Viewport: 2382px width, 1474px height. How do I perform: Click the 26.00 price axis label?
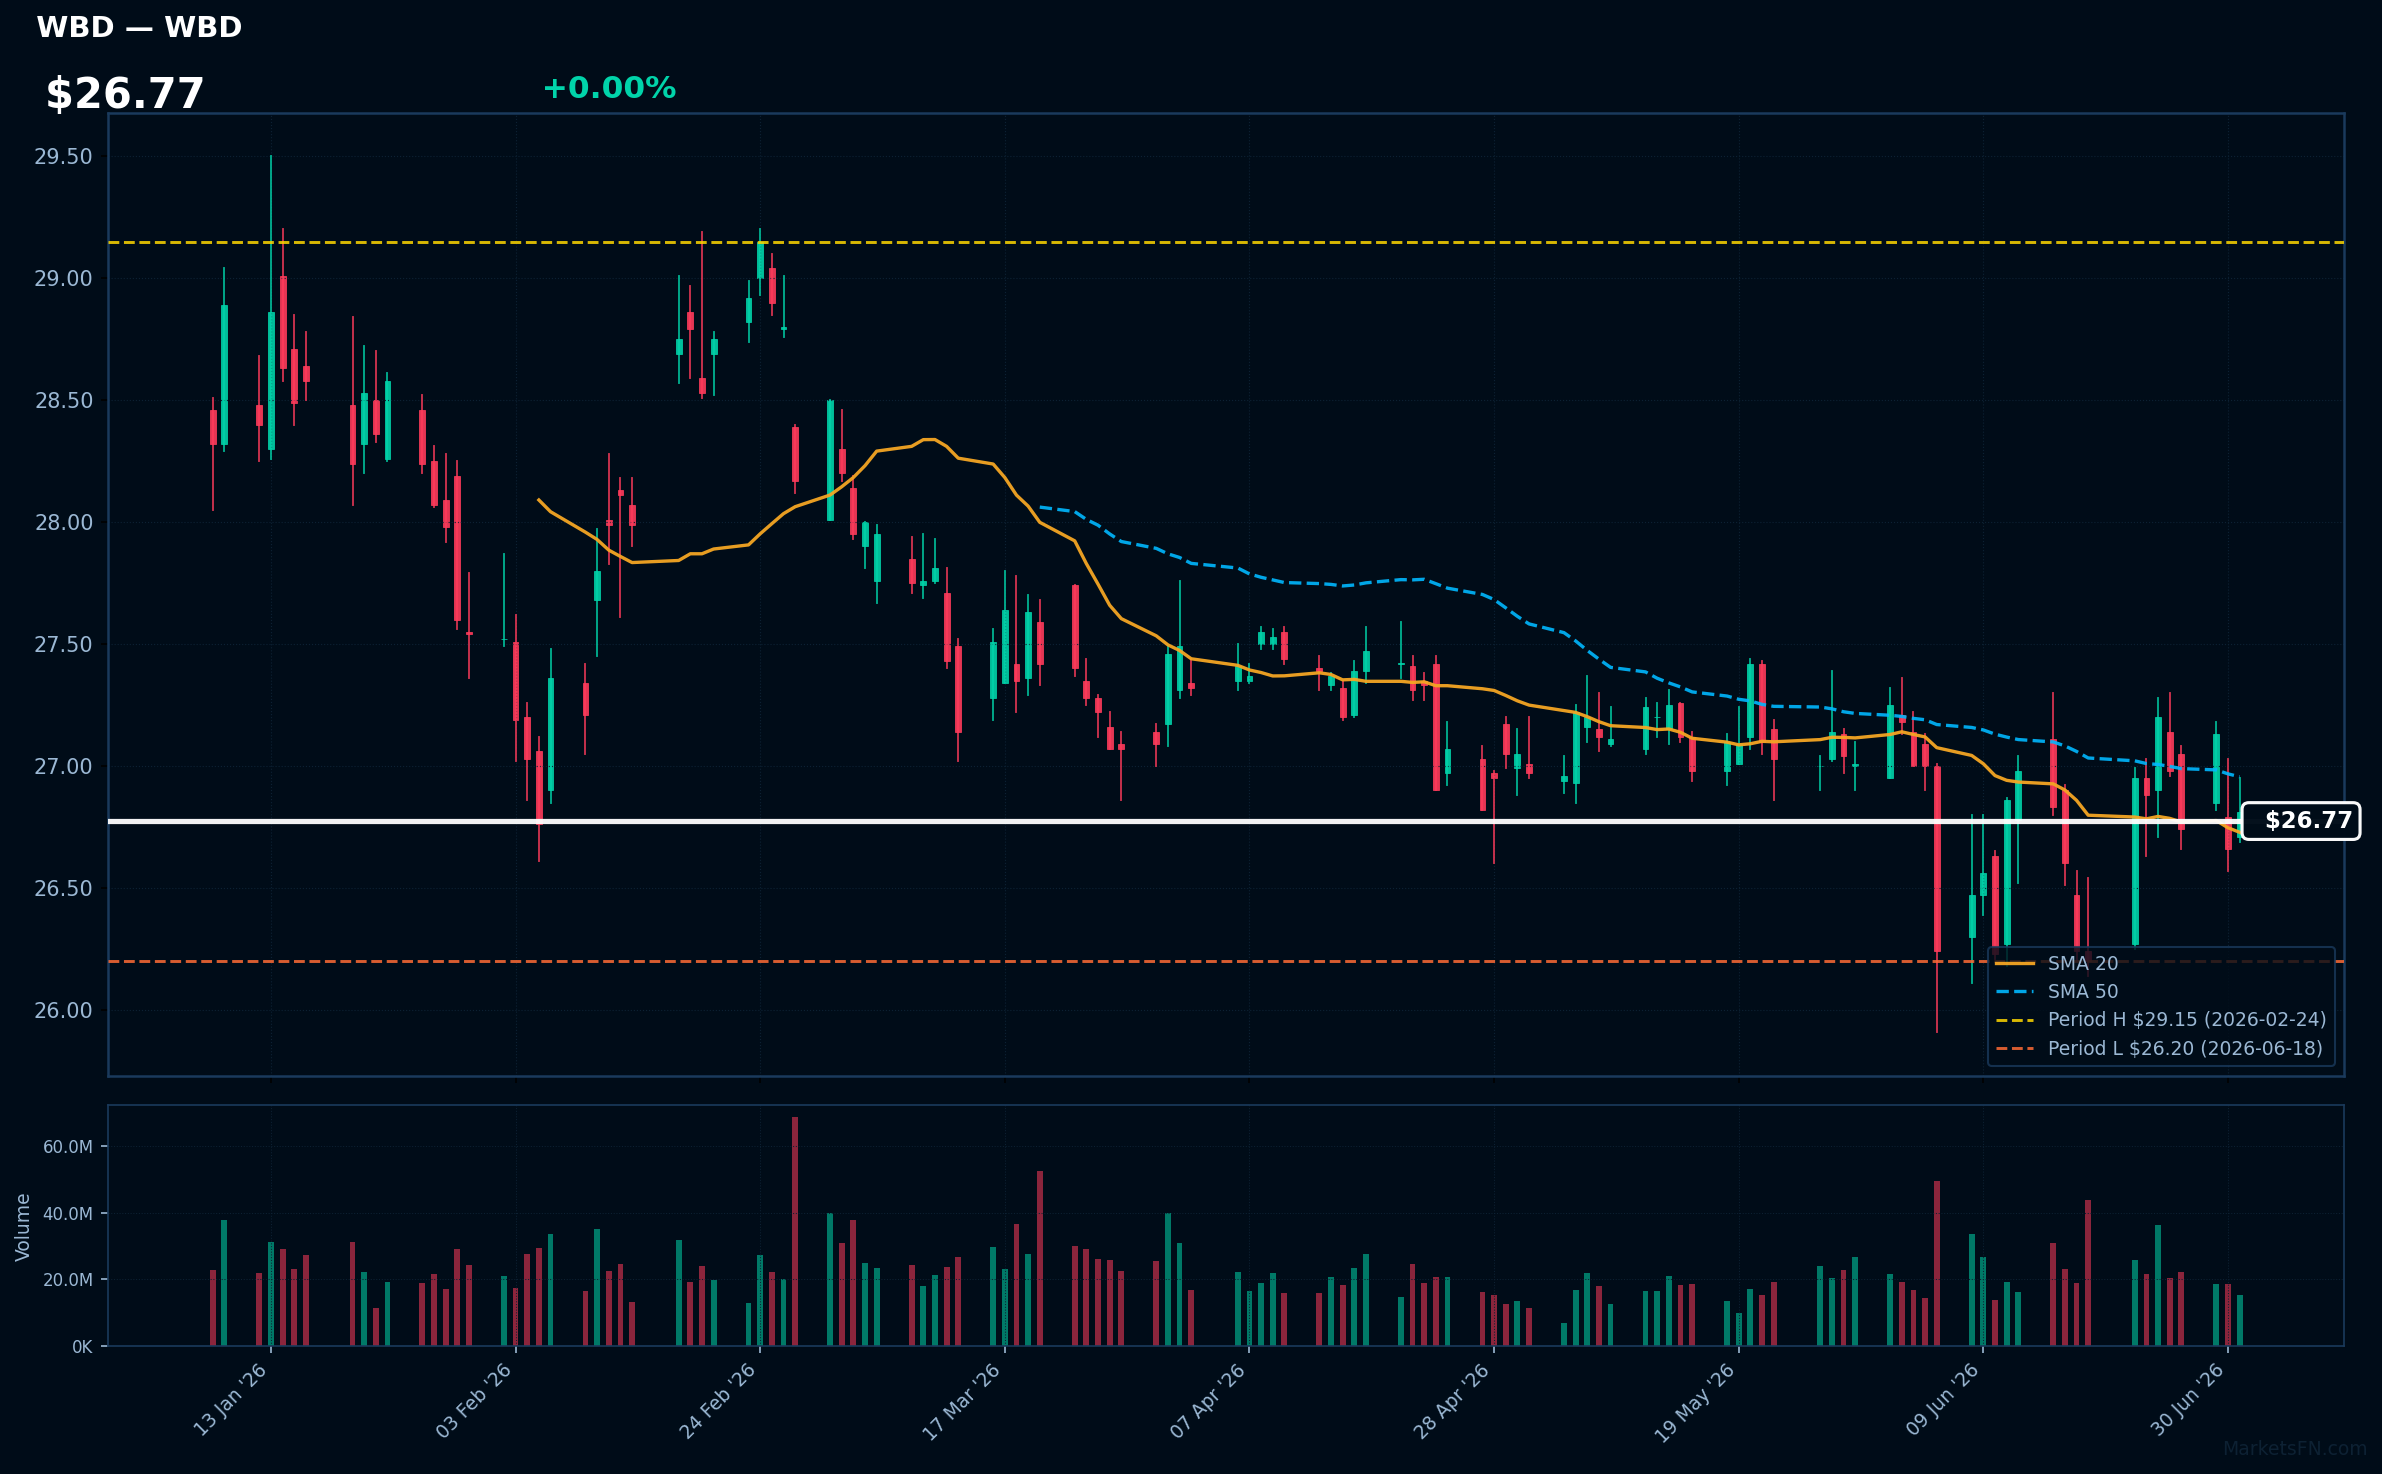pos(63,1010)
